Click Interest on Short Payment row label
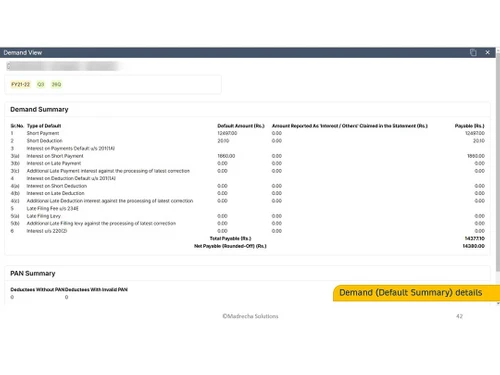This screenshot has height=375, width=500. pos(55,156)
